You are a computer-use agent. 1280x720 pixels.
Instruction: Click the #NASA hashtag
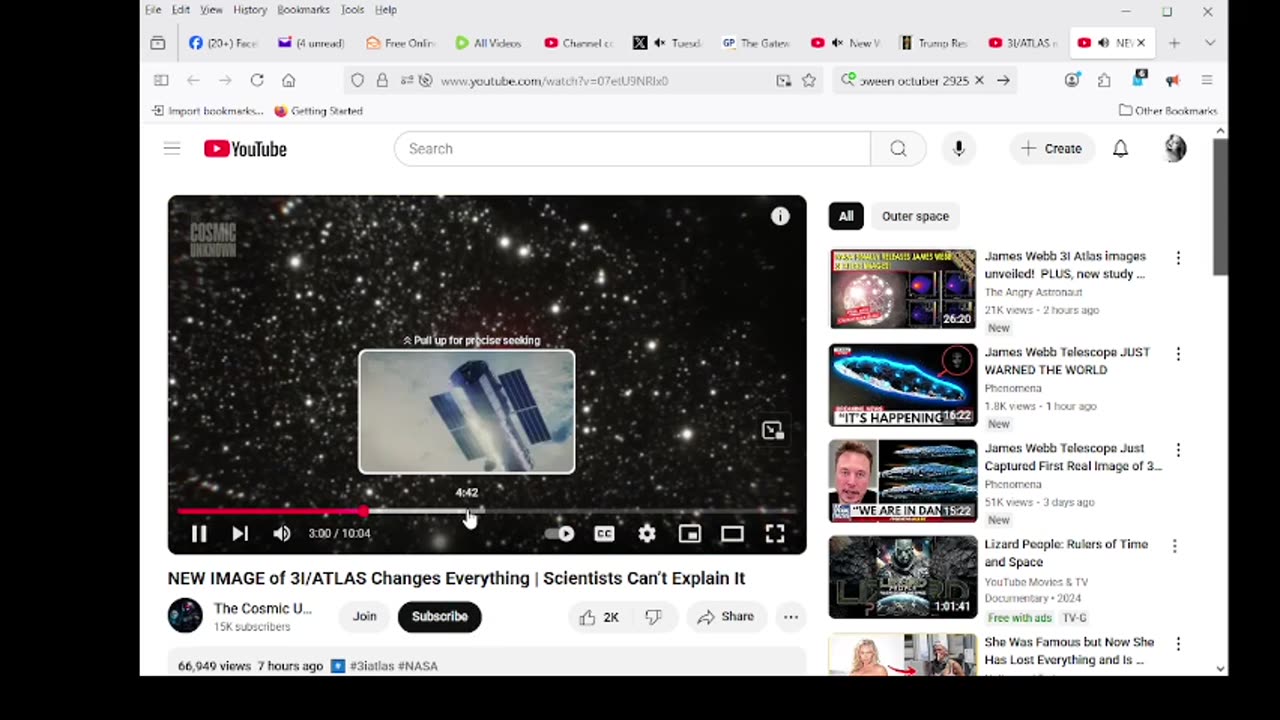click(x=419, y=666)
